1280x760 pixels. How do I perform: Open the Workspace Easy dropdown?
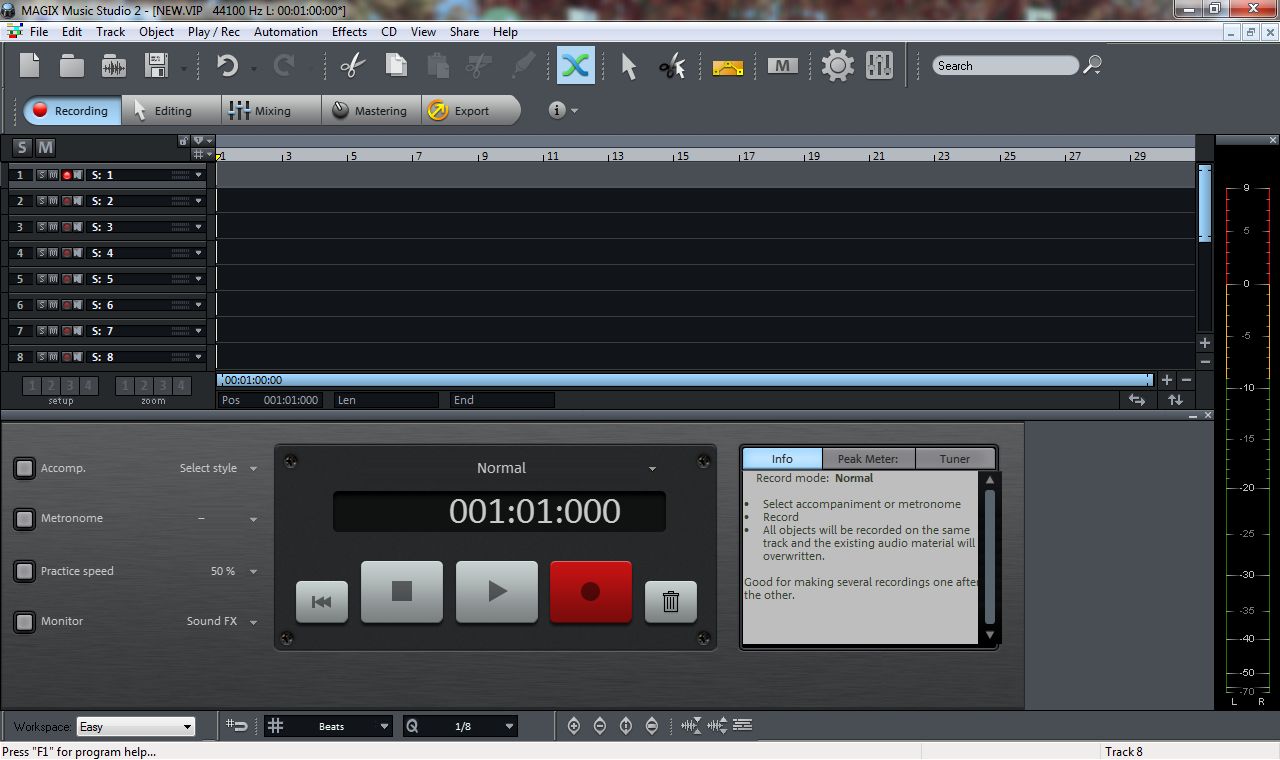[x=135, y=727]
